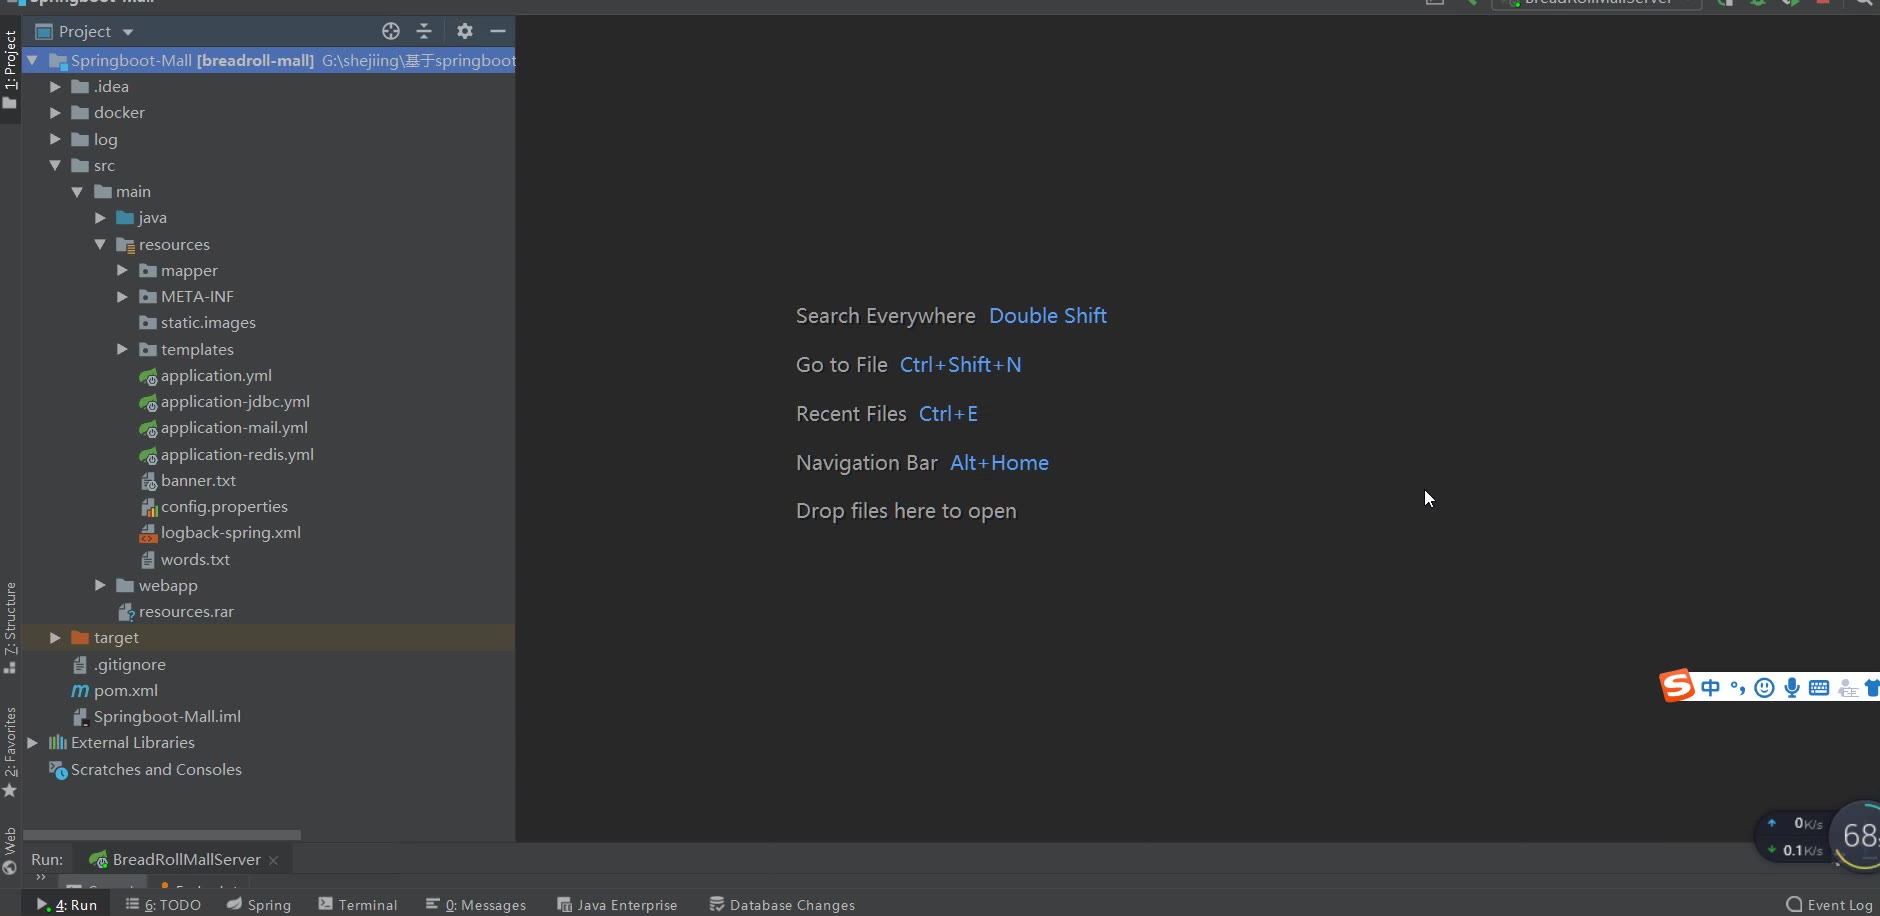Open the Project view dropdown
The width and height of the screenshot is (1880, 916).
coord(128,32)
